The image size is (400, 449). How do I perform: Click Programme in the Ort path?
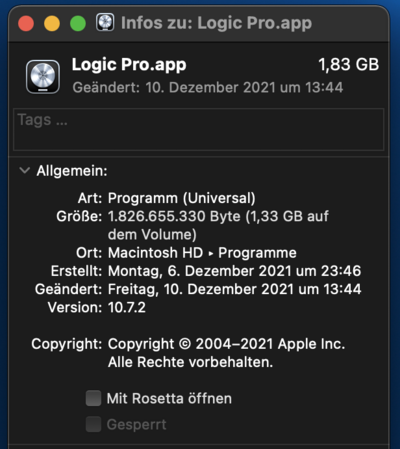click(257, 253)
